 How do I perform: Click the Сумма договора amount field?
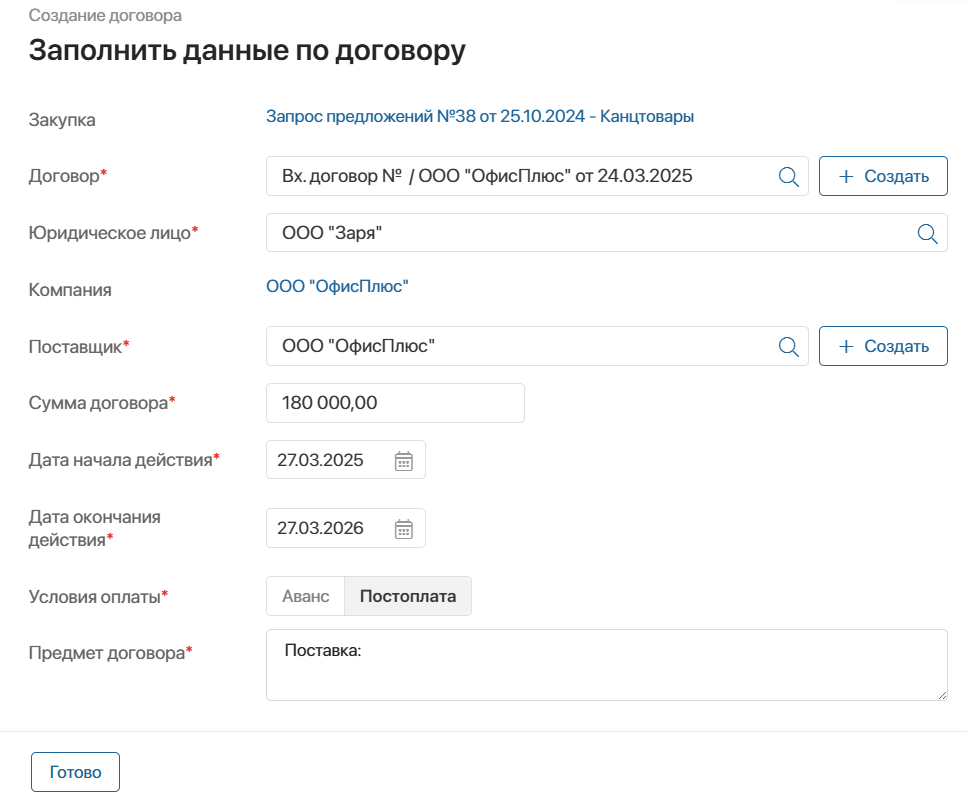(x=394, y=402)
